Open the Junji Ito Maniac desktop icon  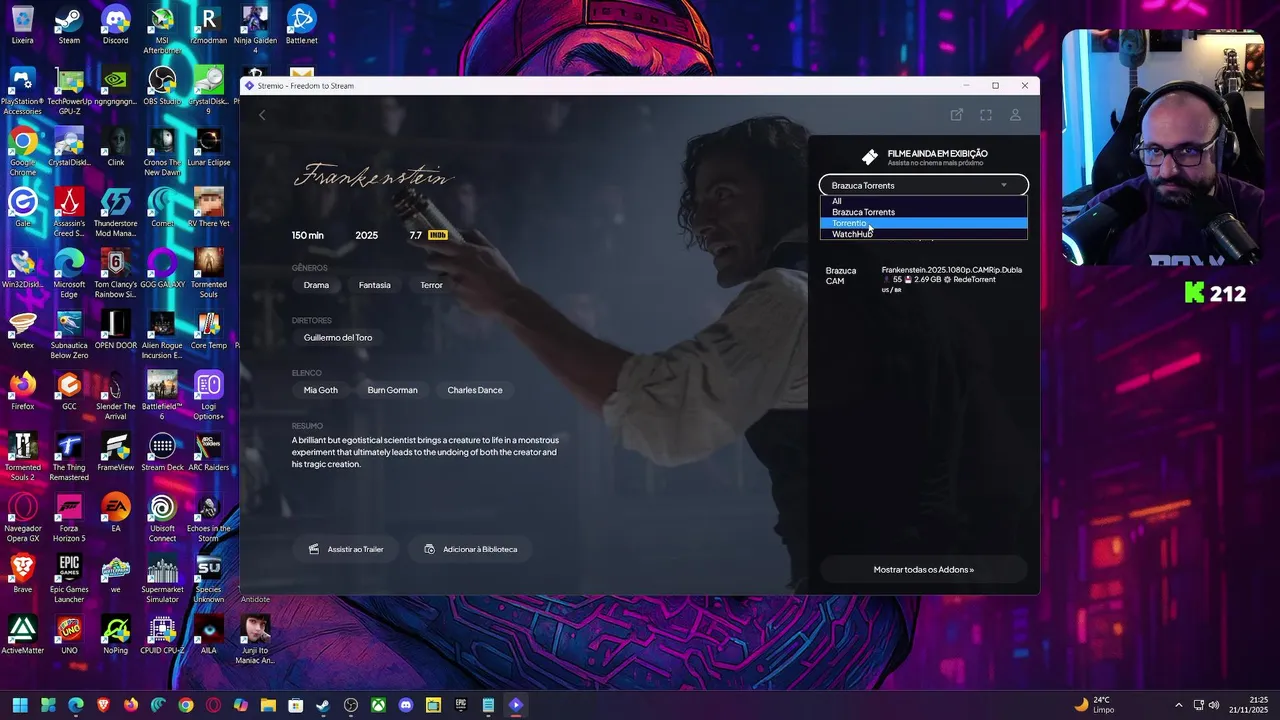click(x=255, y=640)
